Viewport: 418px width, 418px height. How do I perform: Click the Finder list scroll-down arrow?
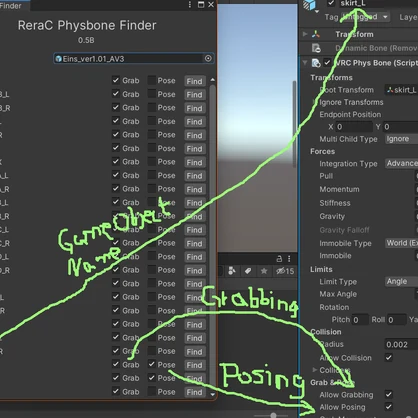212,394
